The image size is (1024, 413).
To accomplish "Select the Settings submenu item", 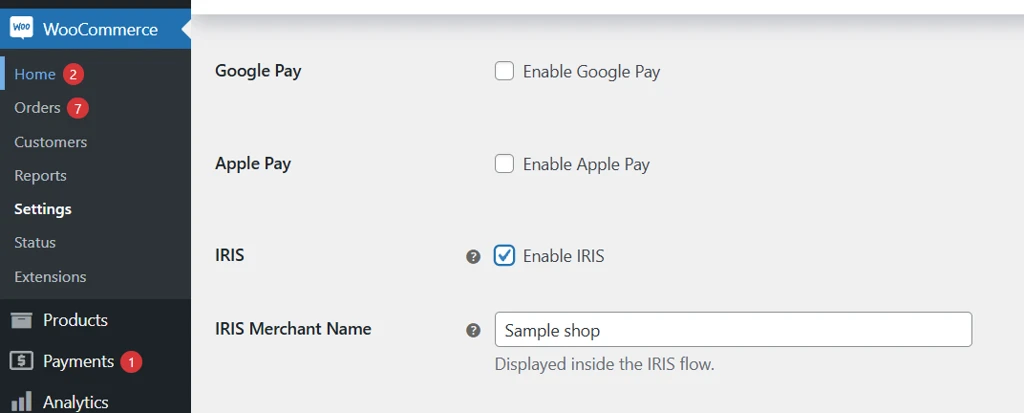I will point(43,209).
